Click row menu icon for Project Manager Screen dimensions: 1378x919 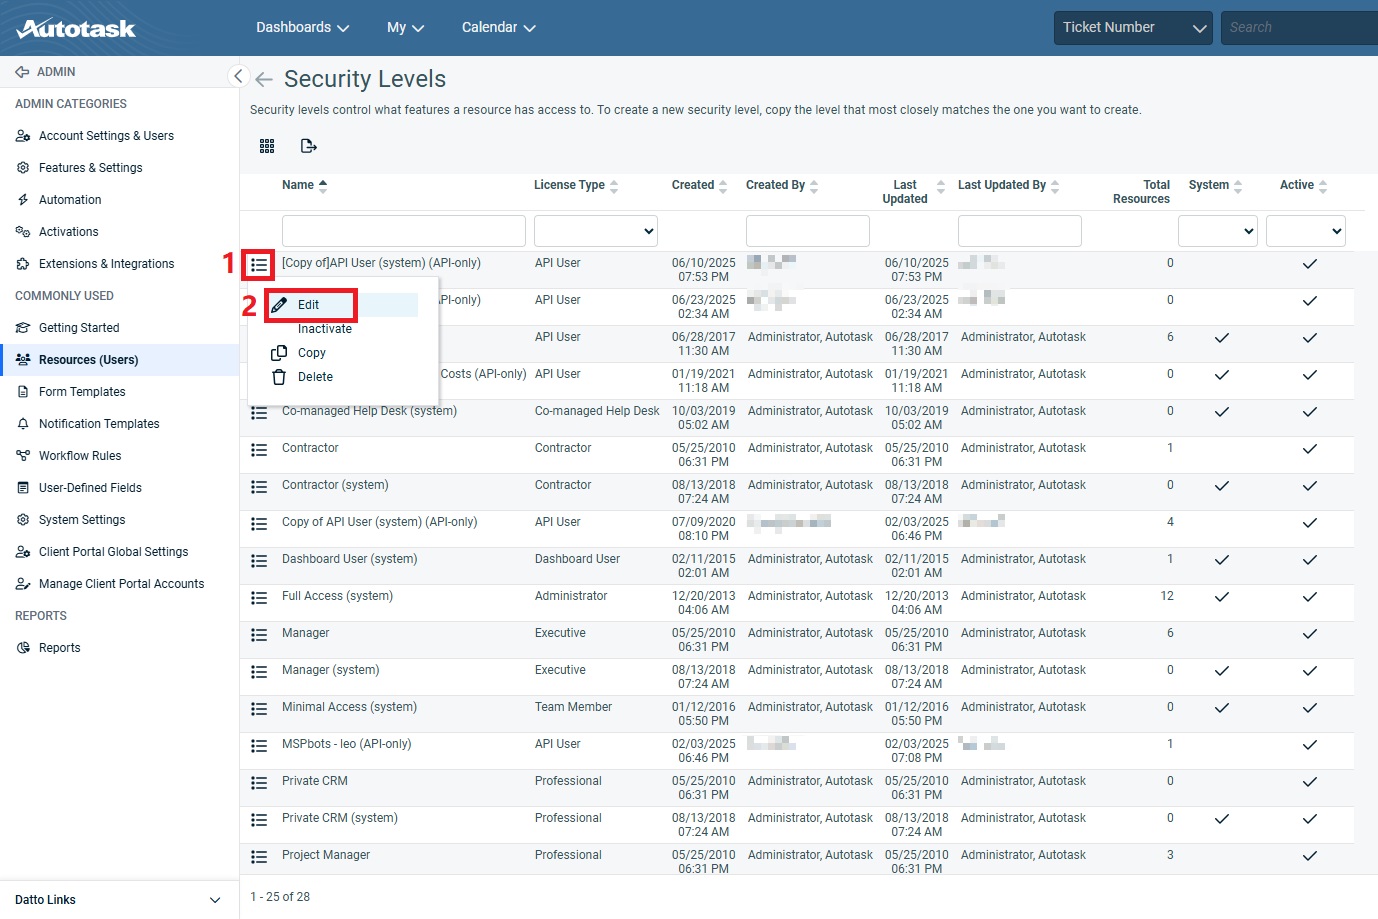[259, 857]
